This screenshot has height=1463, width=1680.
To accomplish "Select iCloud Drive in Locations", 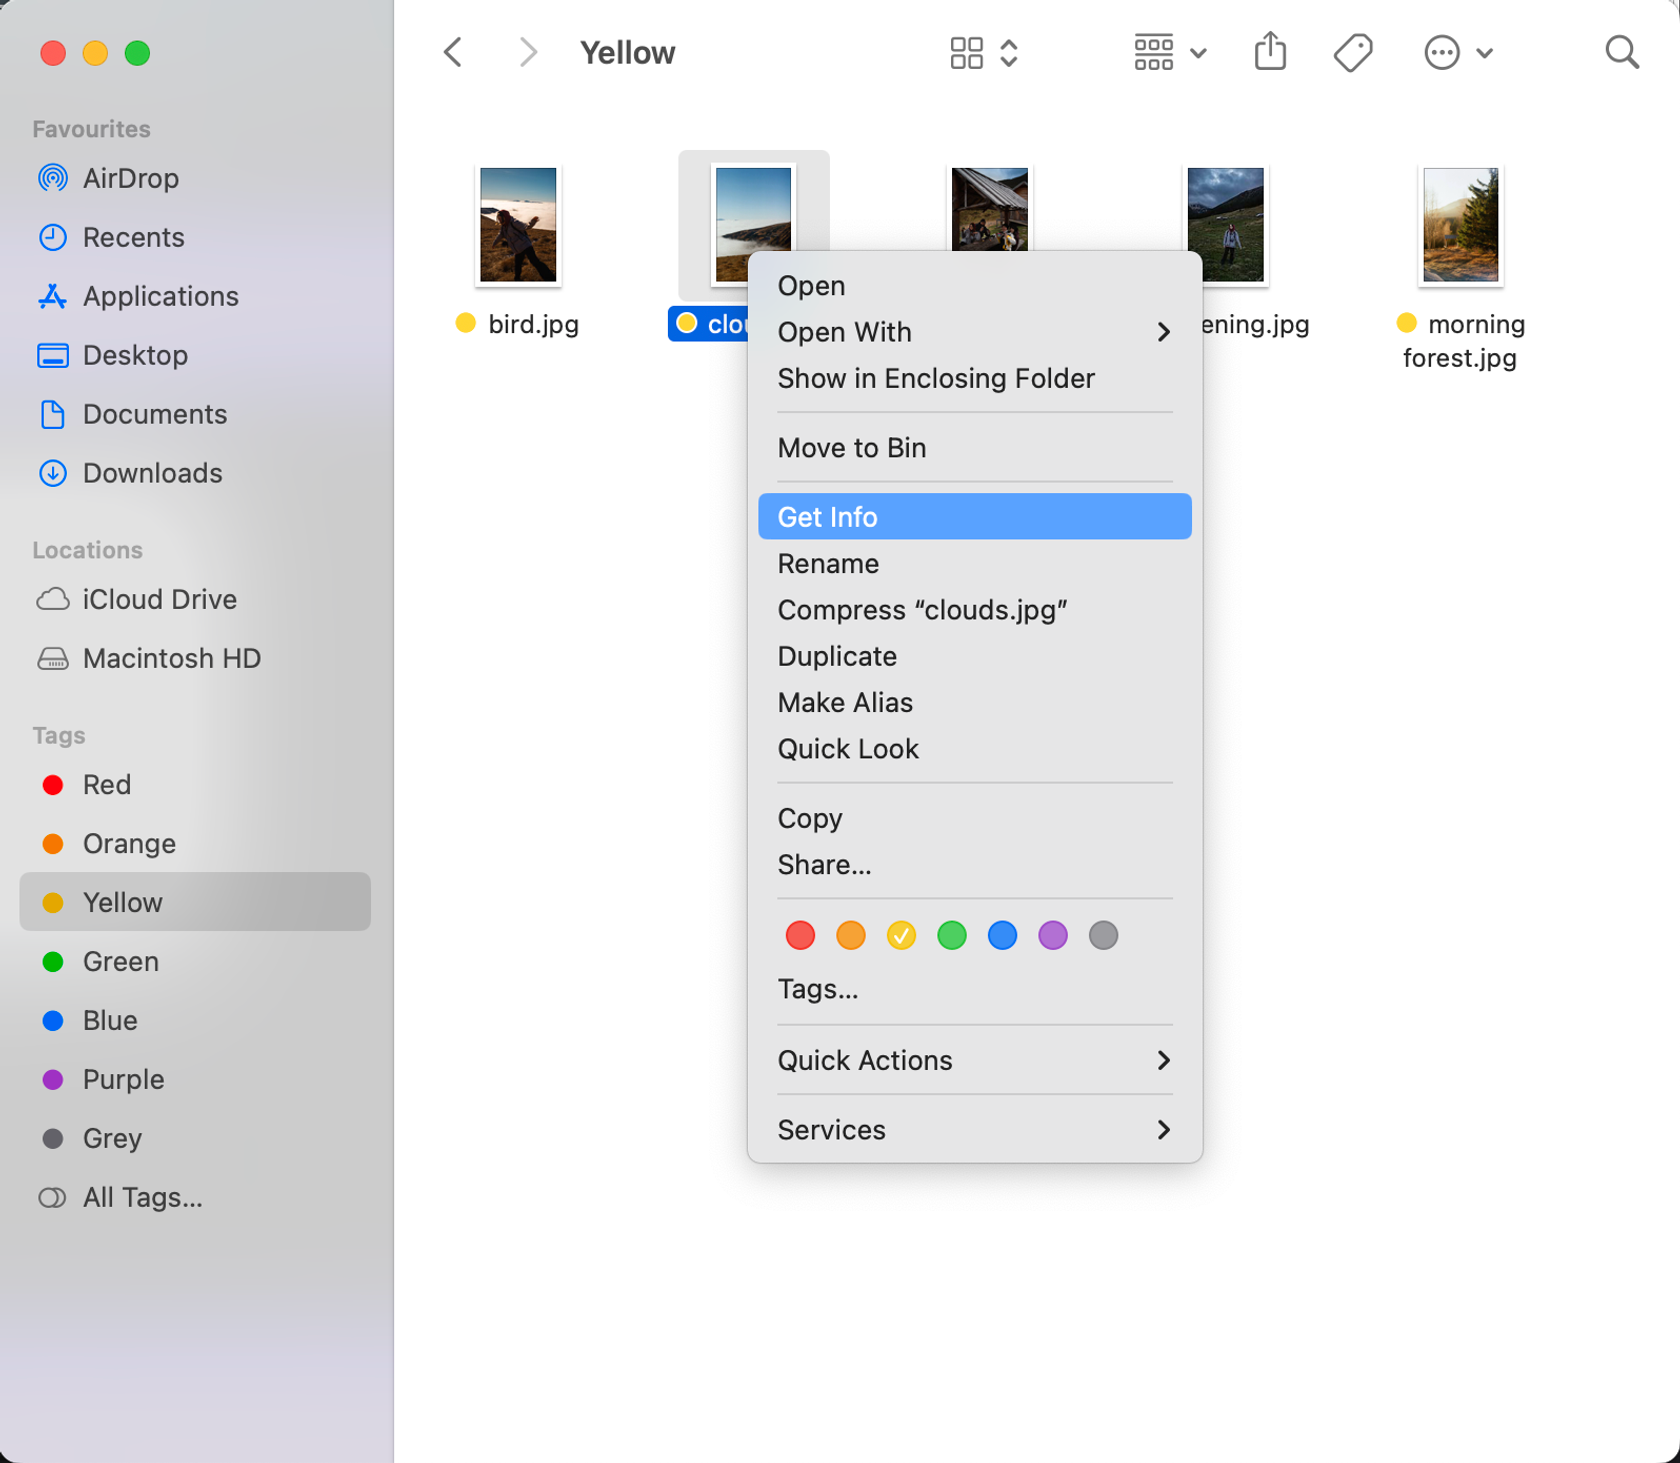I will click(158, 599).
